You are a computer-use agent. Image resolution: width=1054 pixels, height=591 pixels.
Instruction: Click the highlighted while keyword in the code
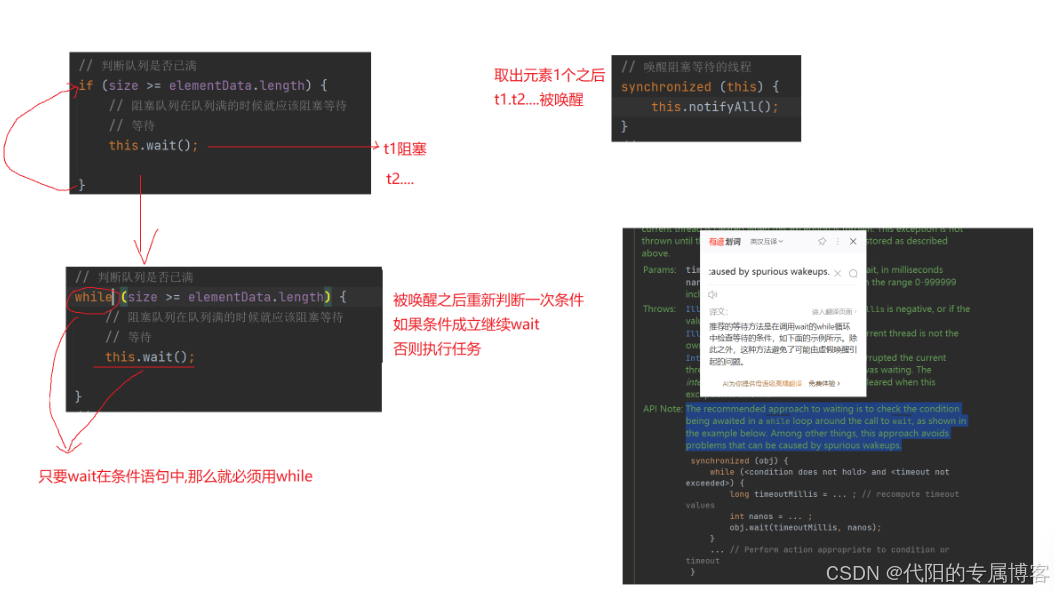[92, 297]
